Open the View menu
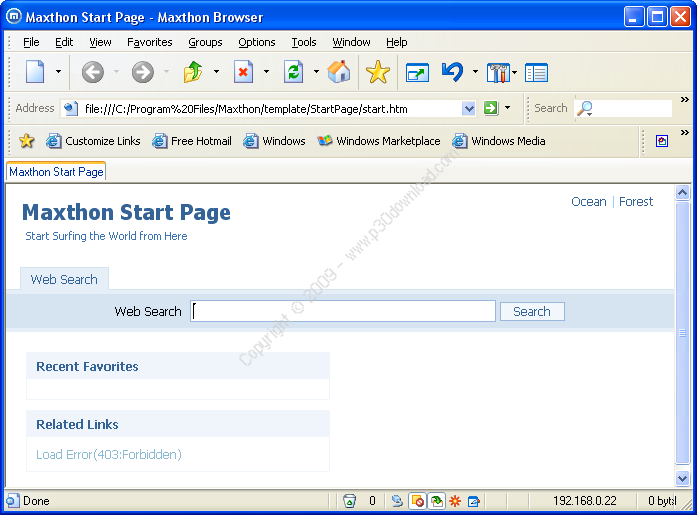This screenshot has height=515, width=697. click(x=100, y=42)
